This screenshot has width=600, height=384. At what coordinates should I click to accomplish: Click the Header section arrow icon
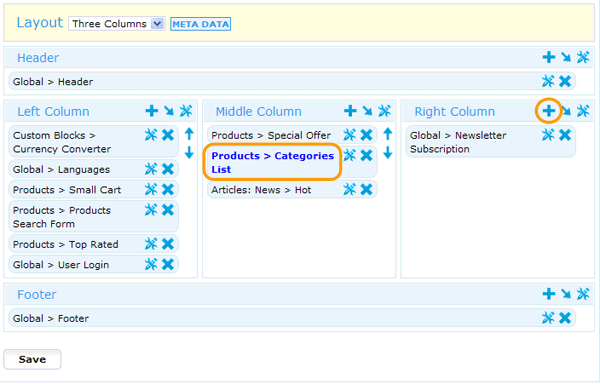coord(566,57)
